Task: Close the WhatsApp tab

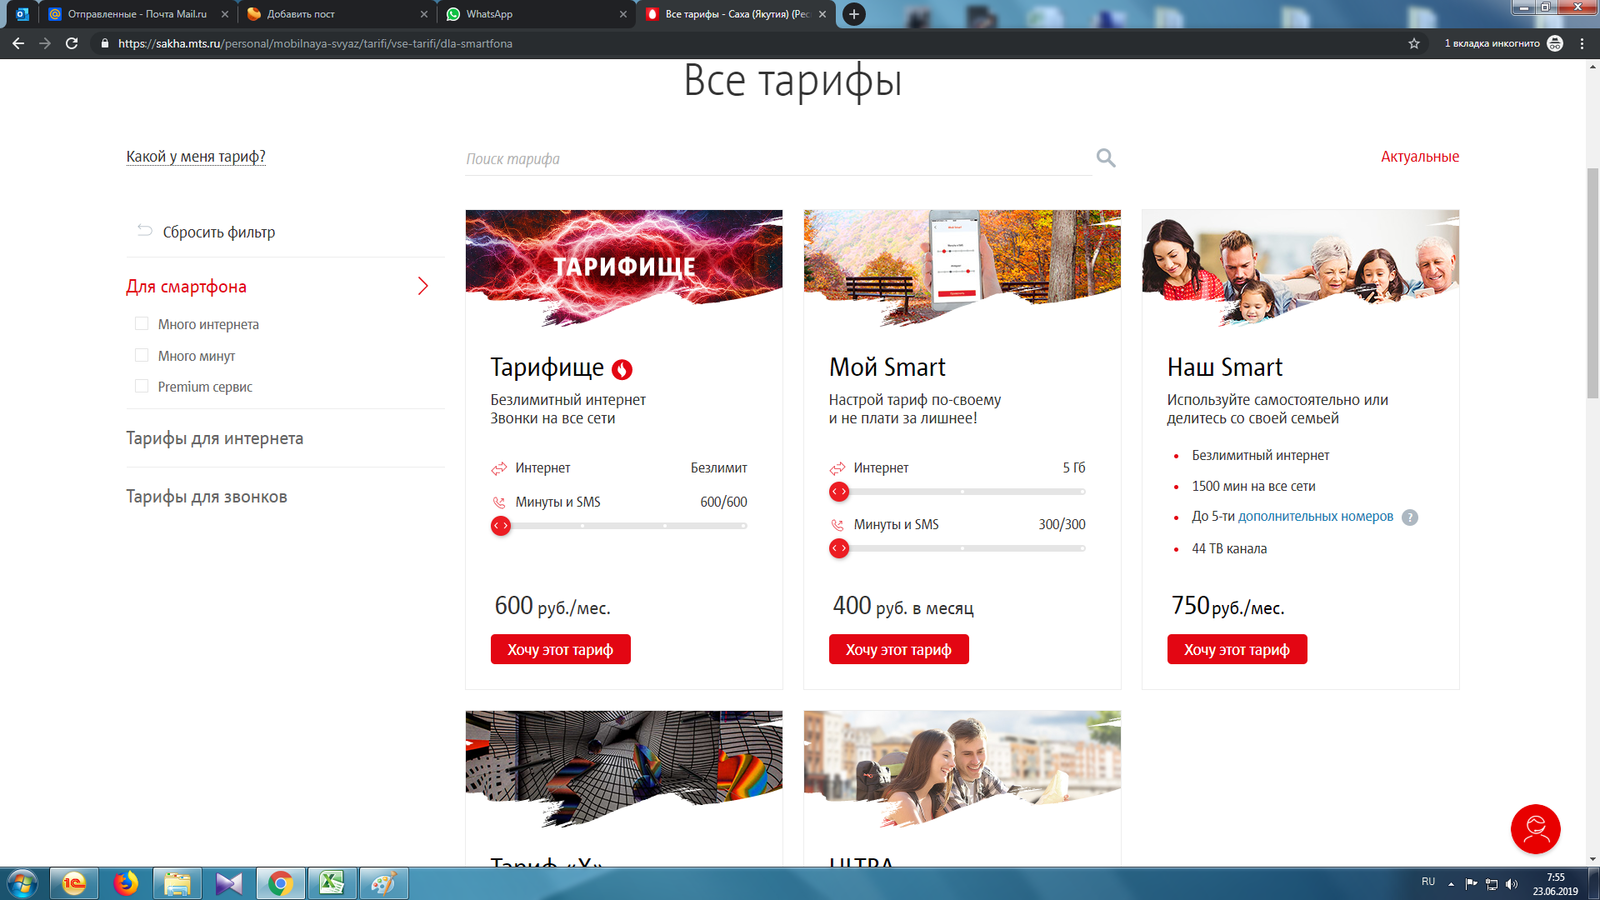Action: click(x=623, y=14)
